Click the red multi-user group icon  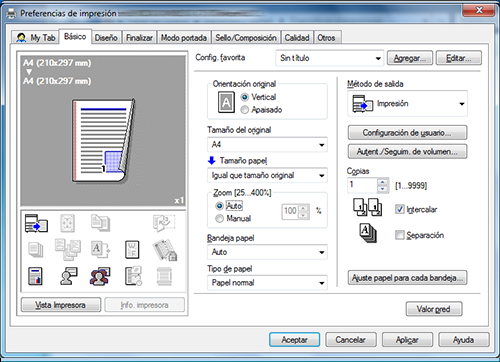pyautogui.click(x=100, y=276)
